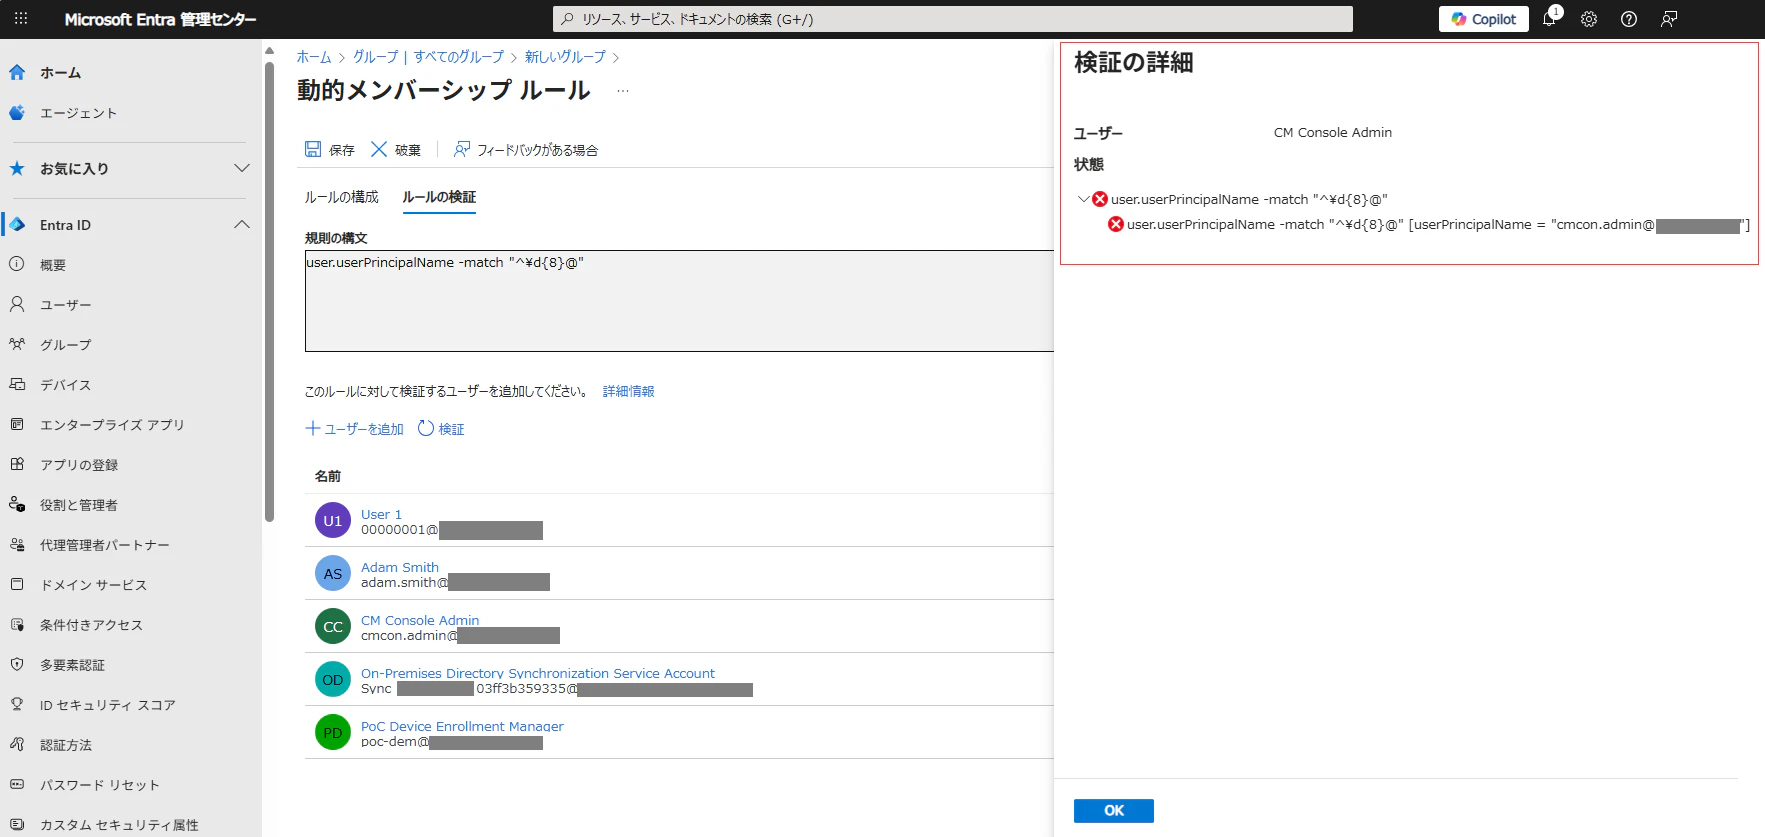Image resolution: width=1765 pixels, height=837 pixels.
Task: Open グループ in the sidebar
Action: tap(65, 345)
